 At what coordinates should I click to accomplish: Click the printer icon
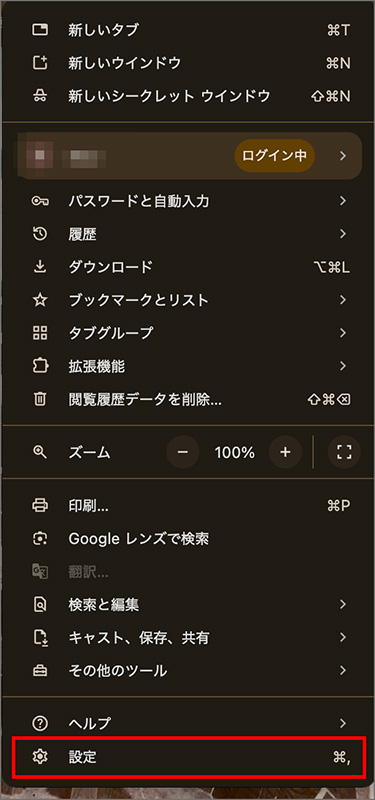tap(40, 506)
